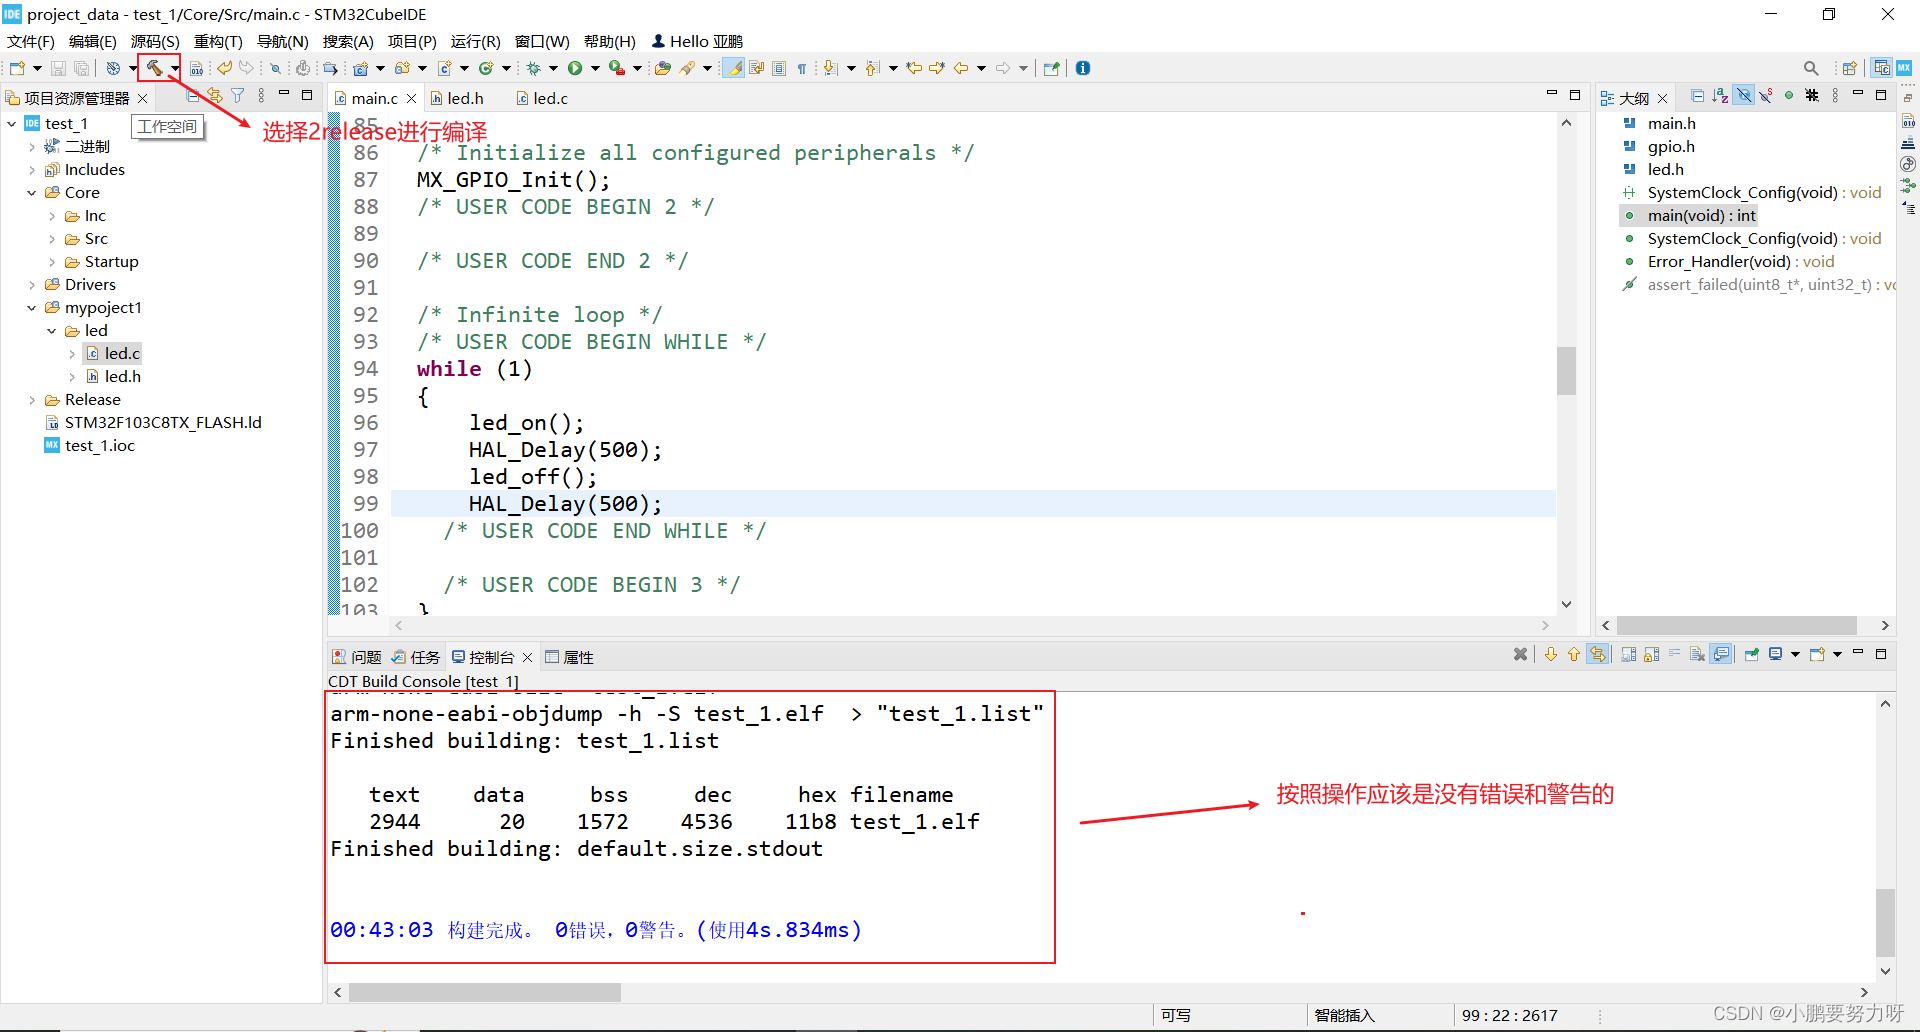This screenshot has height=1032, width=1920.
Task: Expand the Drivers folder in project tree
Action: pos(32,285)
